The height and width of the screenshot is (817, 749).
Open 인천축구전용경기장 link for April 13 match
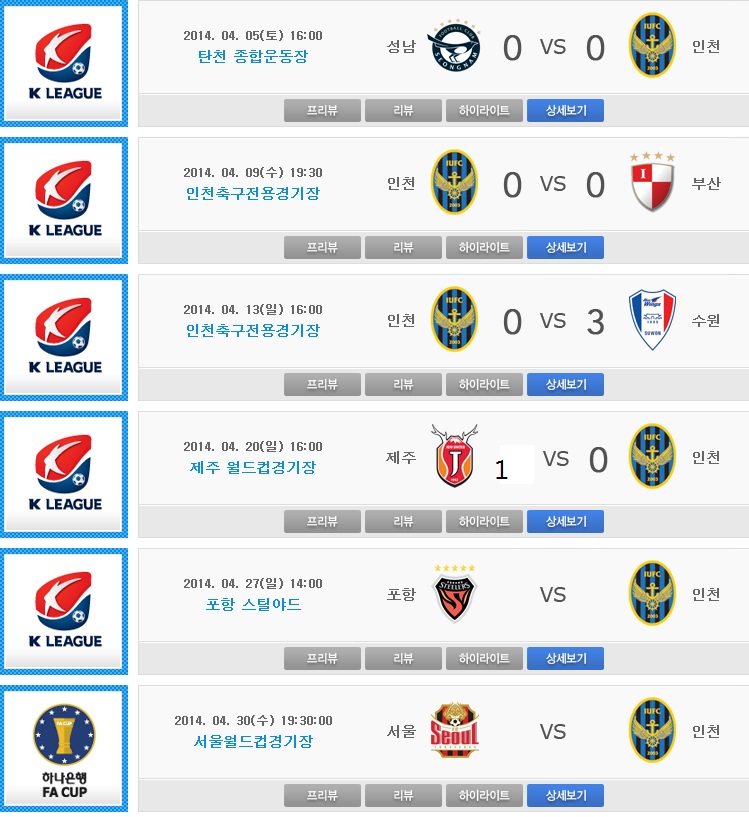point(253,330)
